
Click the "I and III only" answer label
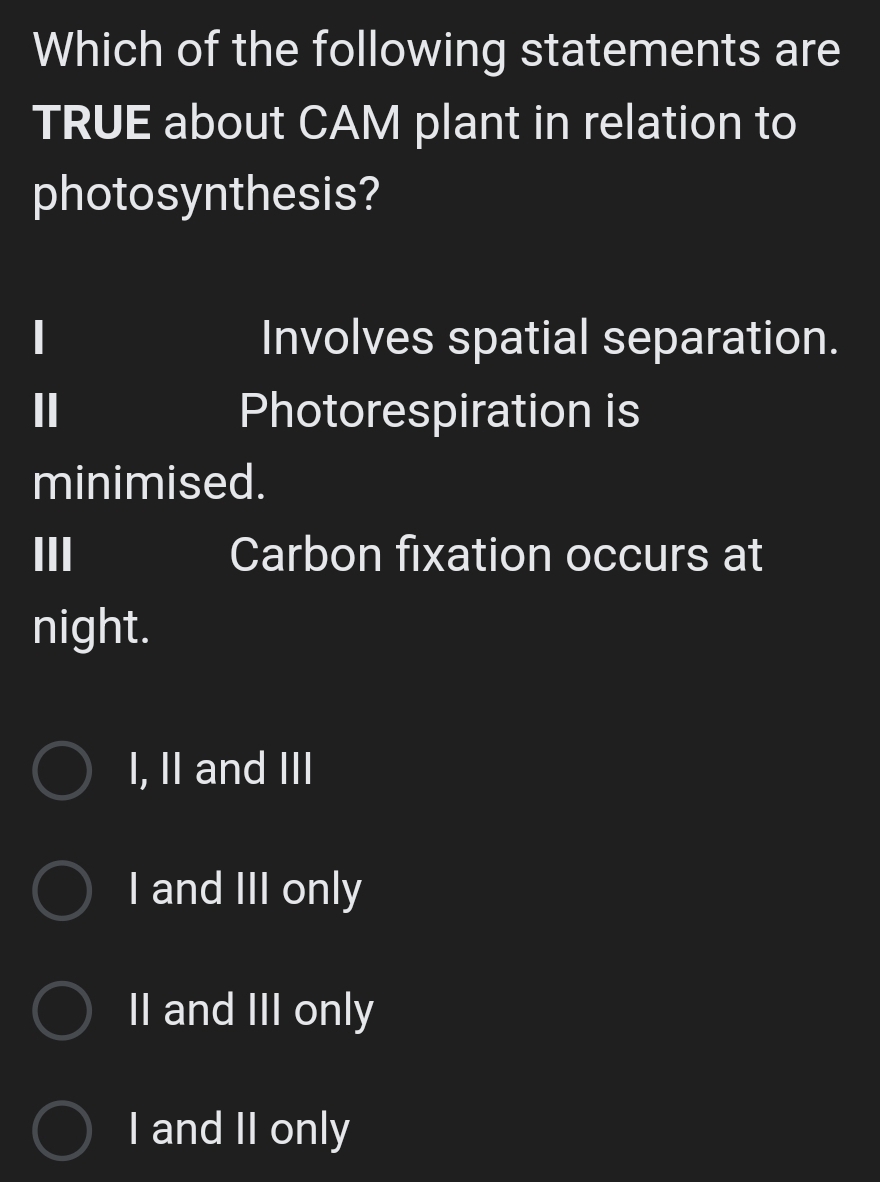tap(245, 889)
